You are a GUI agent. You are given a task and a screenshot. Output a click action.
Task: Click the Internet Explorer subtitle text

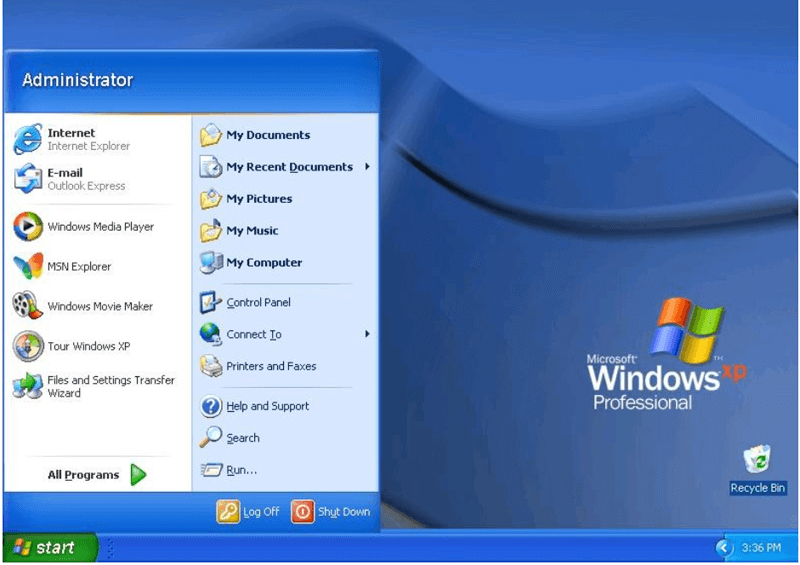click(x=89, y=146)
